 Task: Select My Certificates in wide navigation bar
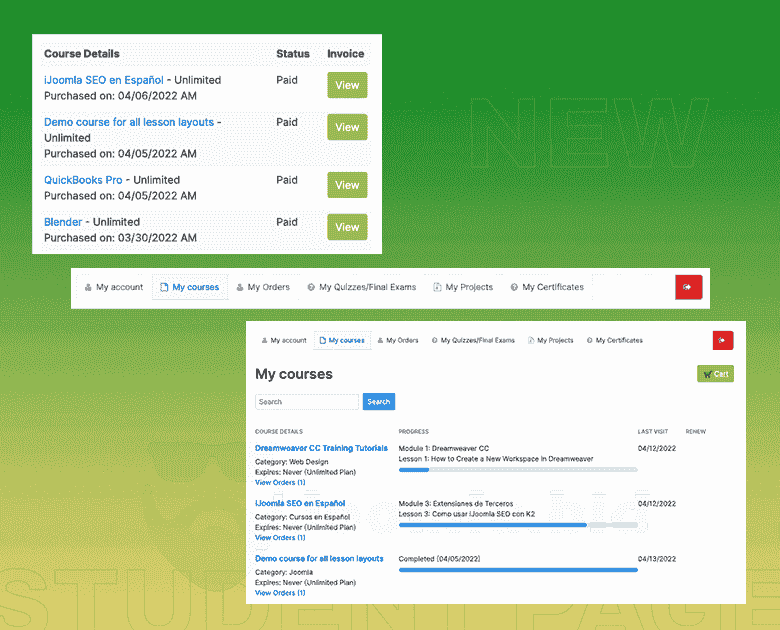[x=547, y=287]
